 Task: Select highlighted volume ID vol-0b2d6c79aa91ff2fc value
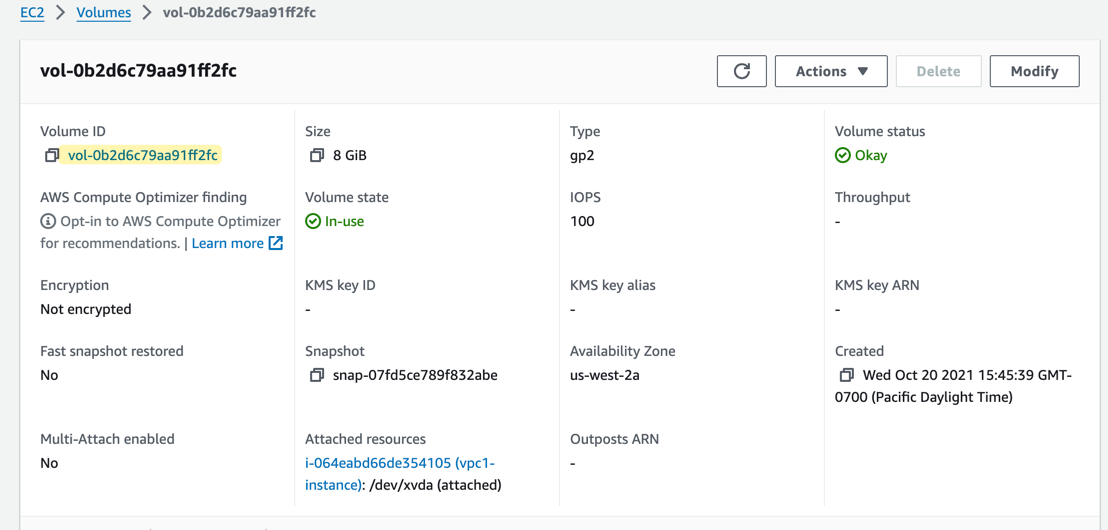pyautogui.click(x=143, y=155)
